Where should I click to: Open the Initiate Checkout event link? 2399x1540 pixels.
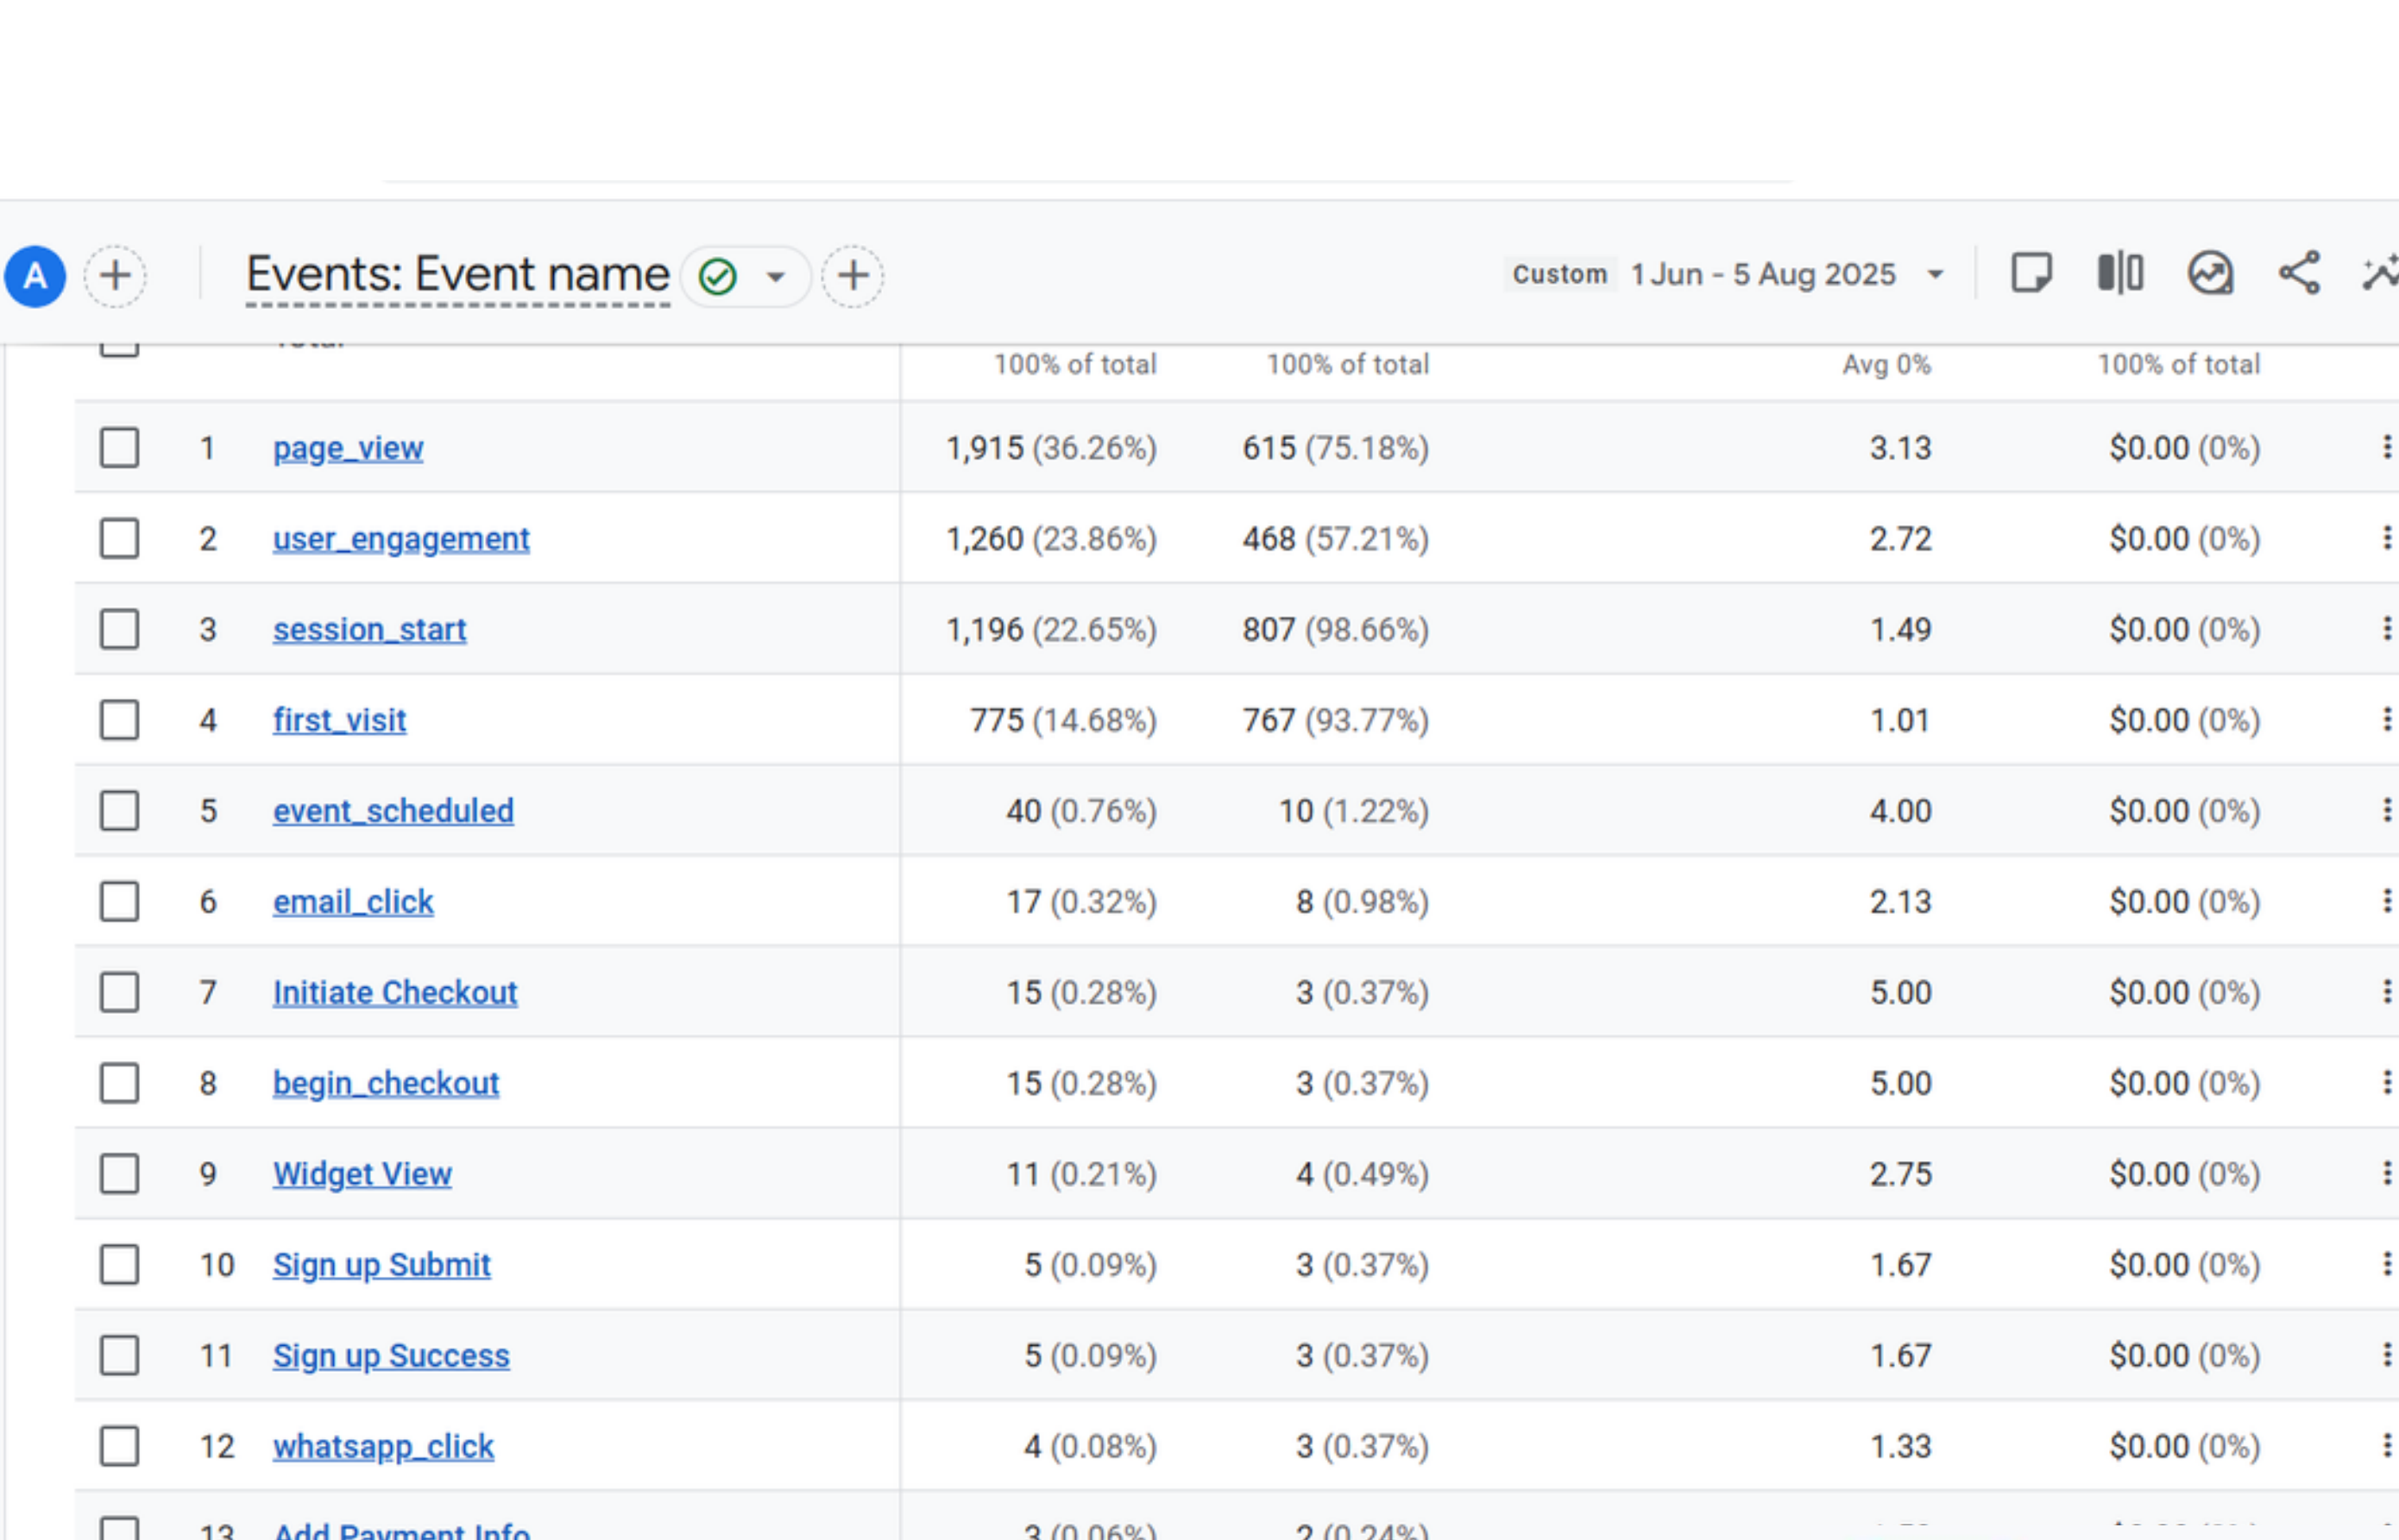coord(395,993)
